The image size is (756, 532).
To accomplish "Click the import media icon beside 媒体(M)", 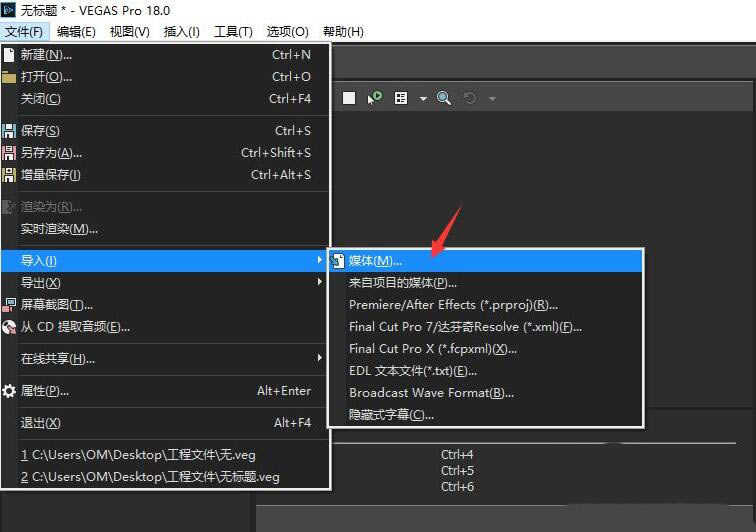I will click(338, 261).
